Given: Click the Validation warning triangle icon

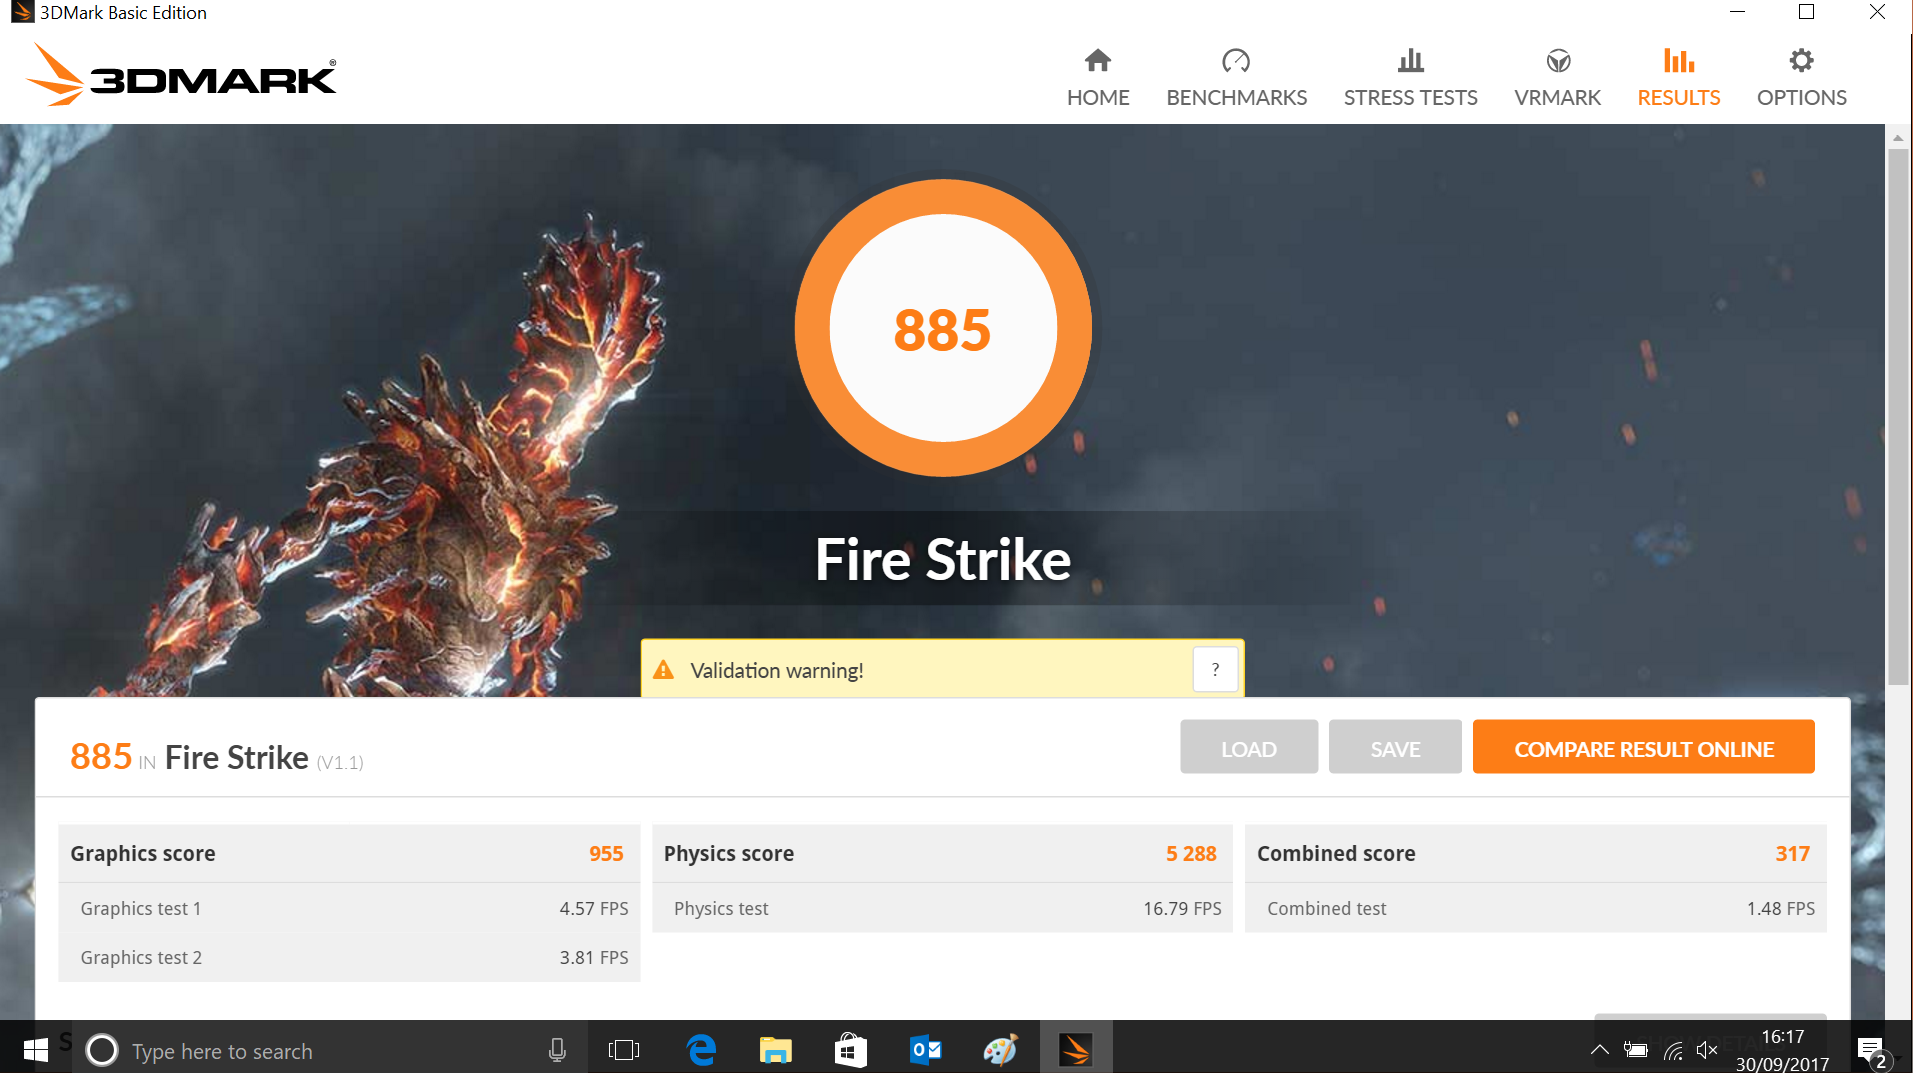Looking at the screenshot, I should coord(663,670).
